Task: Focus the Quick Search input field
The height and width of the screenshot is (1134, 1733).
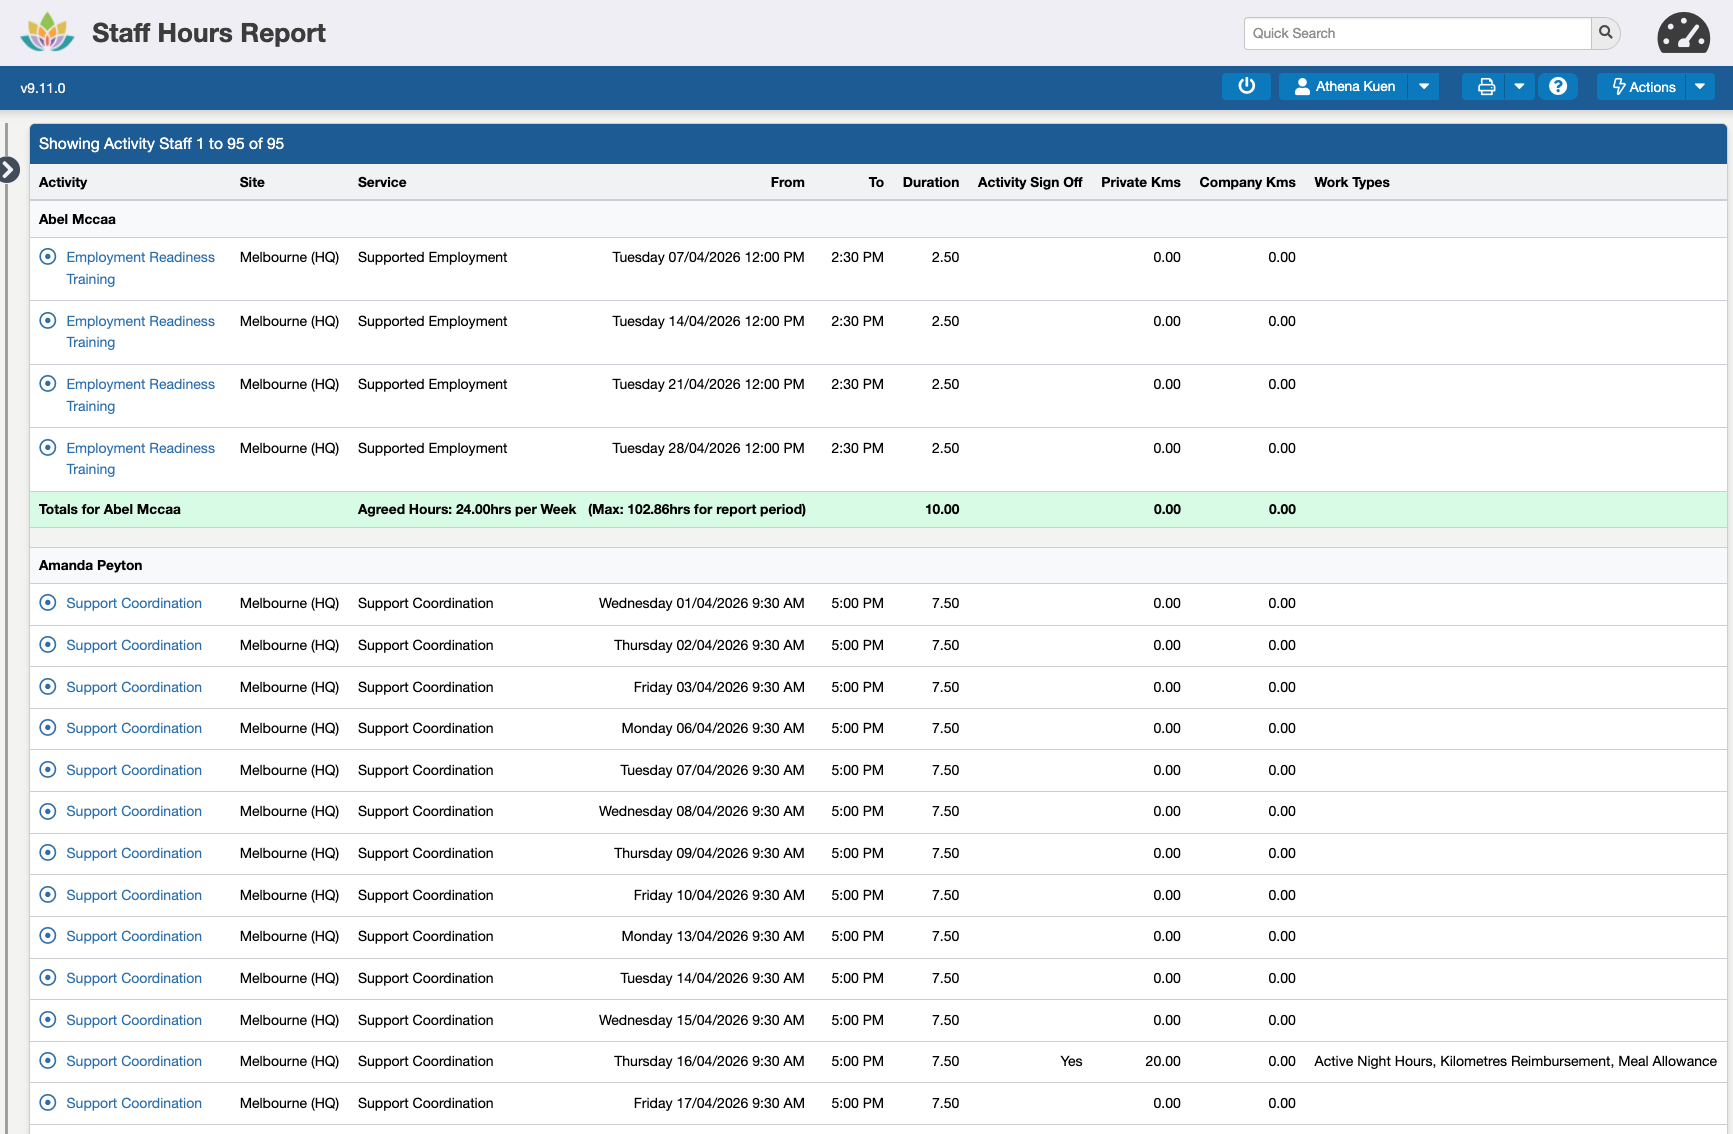Action: coord(1417,33)
